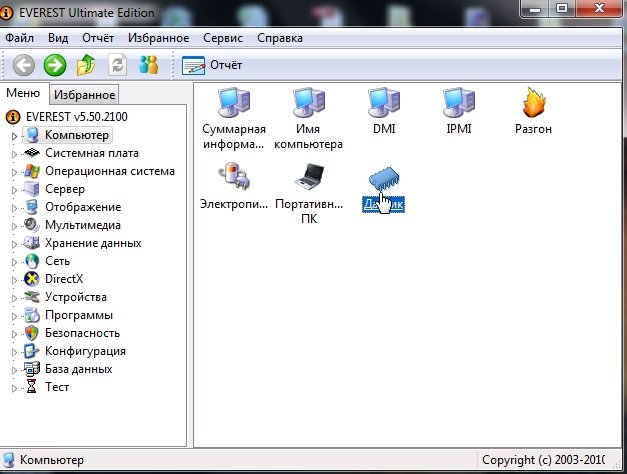Open the Избранное menu in menu bar
The height and width of the screenshot is (474, 627).
(159, 38)
